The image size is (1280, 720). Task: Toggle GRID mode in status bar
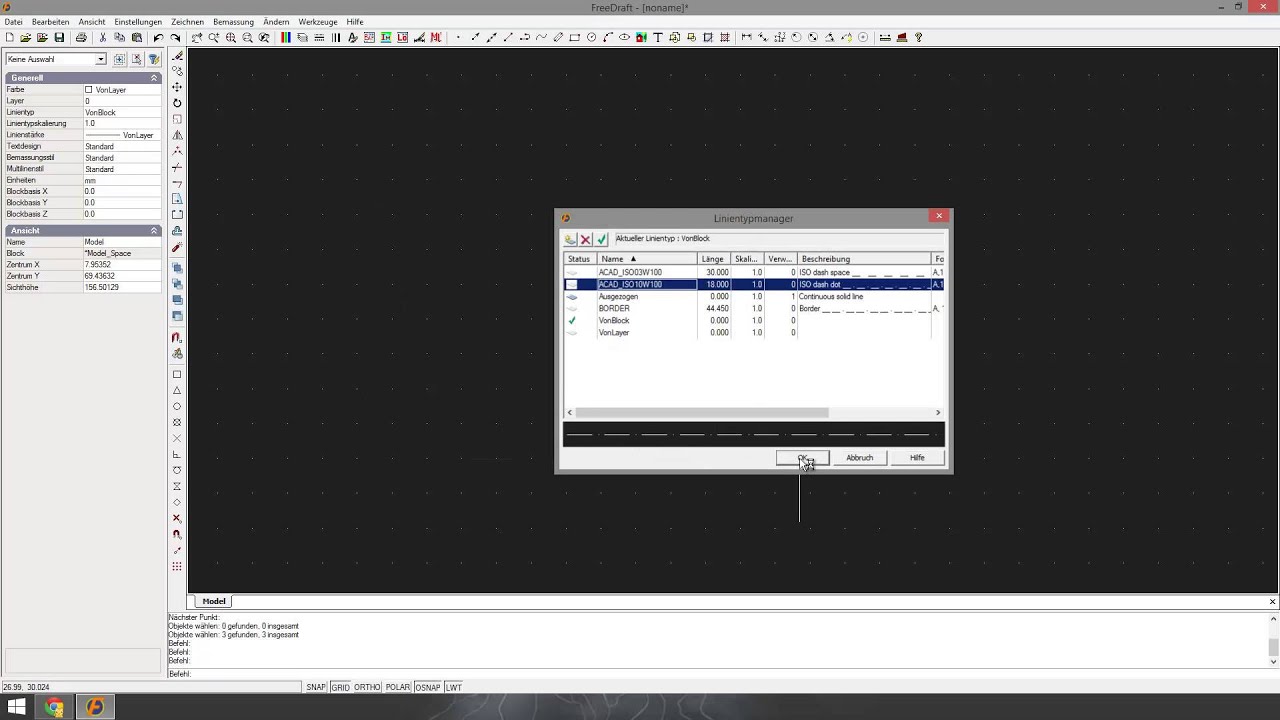(x=340, y=687)
